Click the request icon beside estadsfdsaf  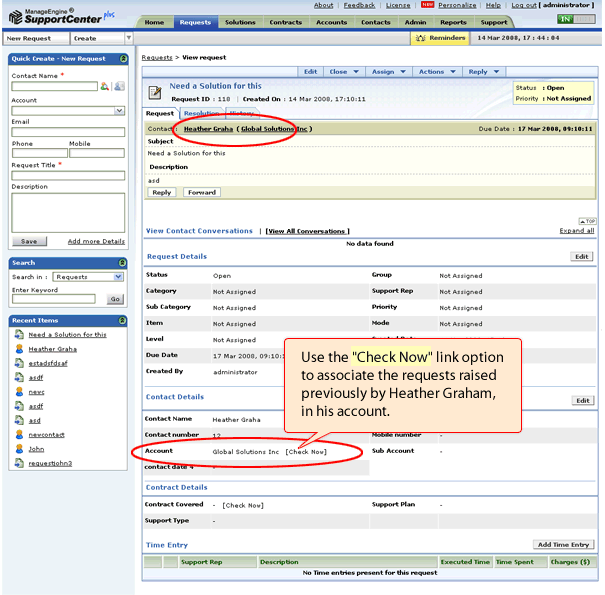pyautogui.click(x=19, y=363)
